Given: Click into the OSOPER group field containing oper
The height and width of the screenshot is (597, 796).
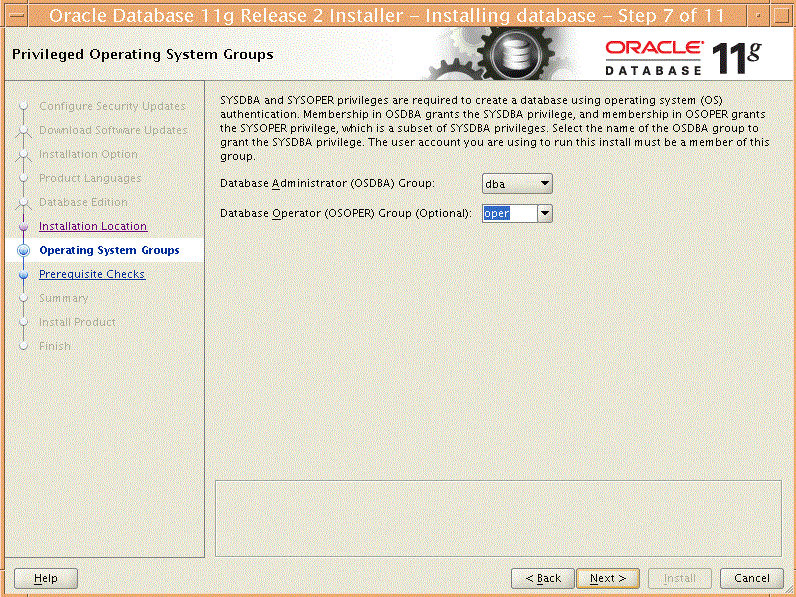Looking at the screenshot, I should click(509, 214).
